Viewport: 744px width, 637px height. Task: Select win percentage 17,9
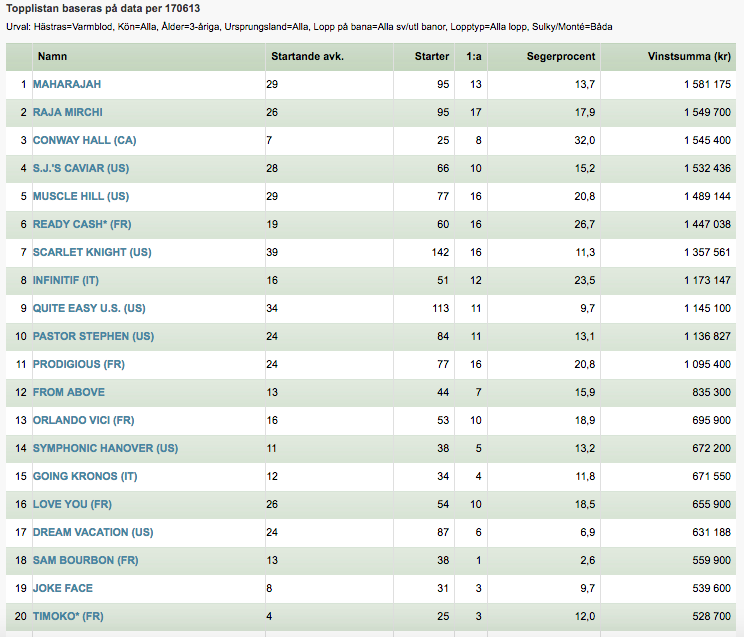585,112
